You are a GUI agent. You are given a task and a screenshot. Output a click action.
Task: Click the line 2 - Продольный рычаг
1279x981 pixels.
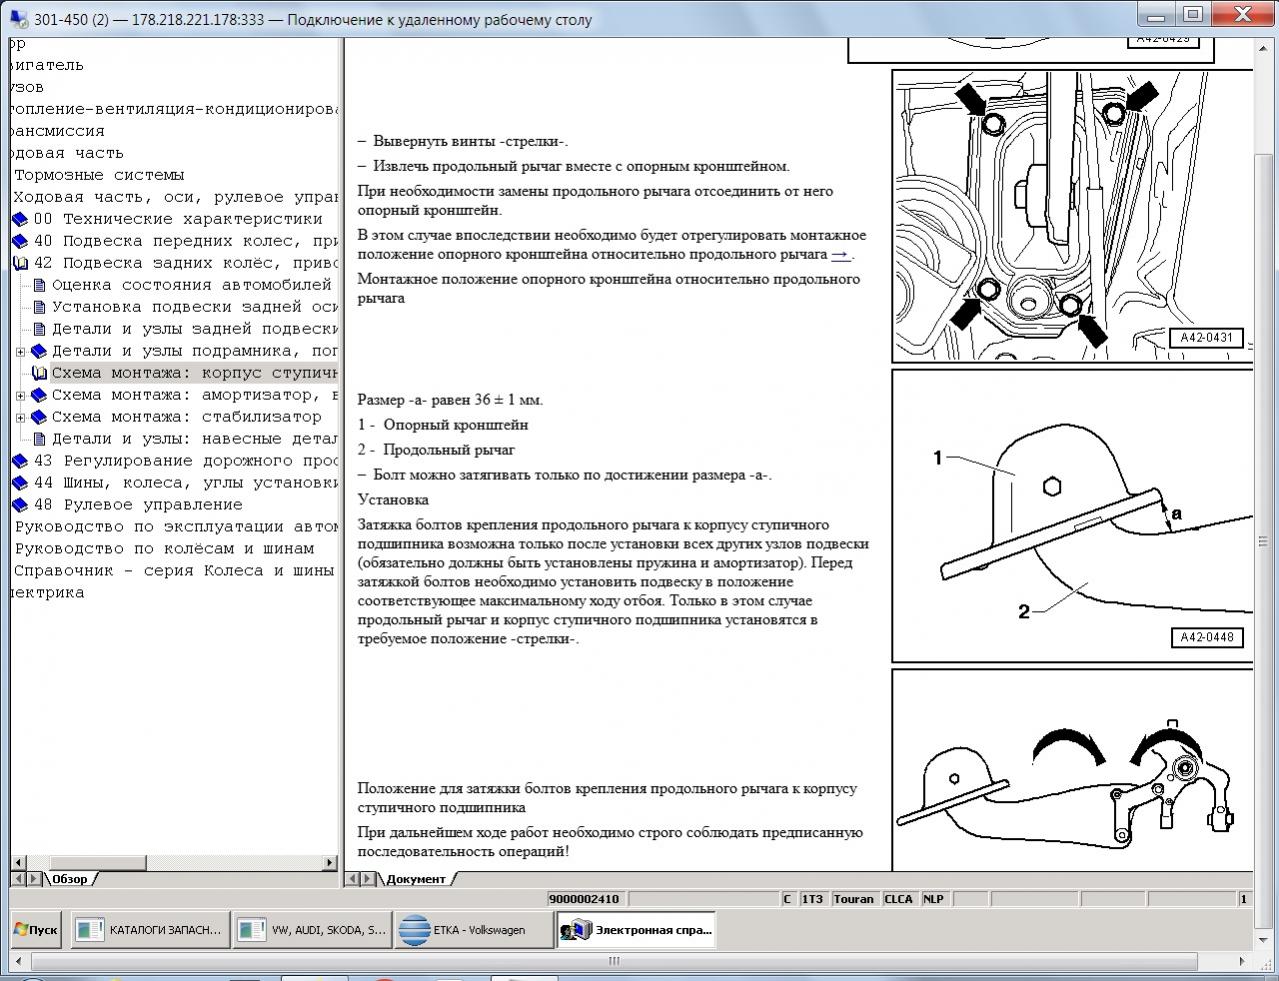437,450
